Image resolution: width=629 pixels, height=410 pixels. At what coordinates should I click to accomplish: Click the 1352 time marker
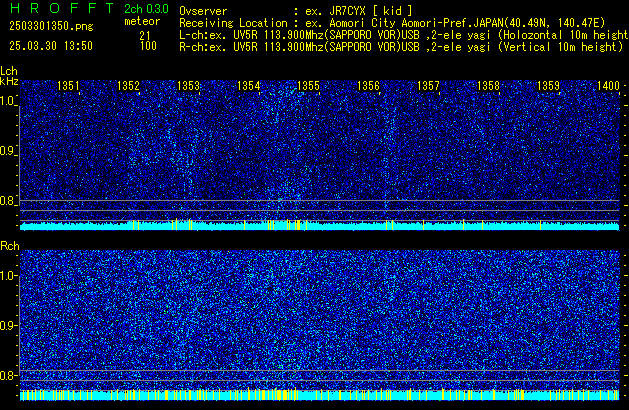(x=128, y=86)
